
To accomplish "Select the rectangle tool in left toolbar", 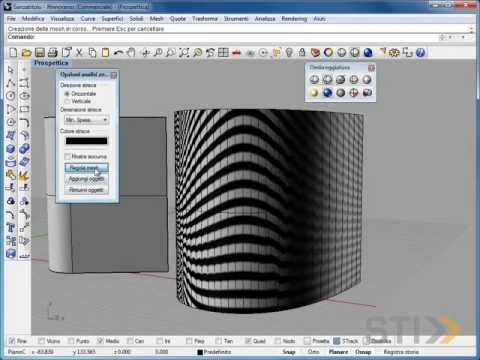I will point(24,109).
